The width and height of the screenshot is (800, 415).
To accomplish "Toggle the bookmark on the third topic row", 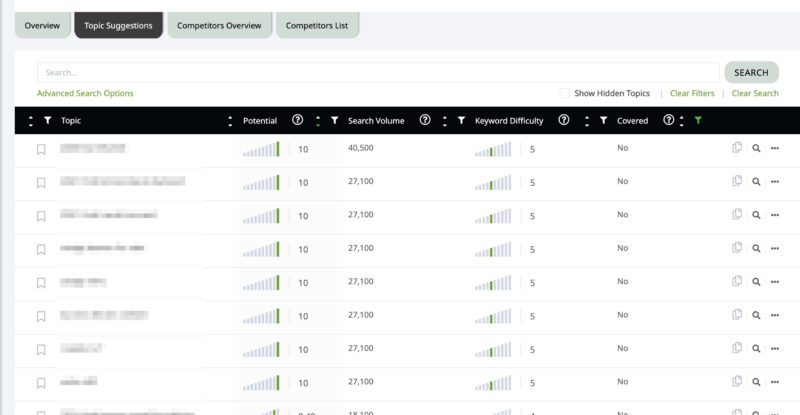I will coord(41,215).
